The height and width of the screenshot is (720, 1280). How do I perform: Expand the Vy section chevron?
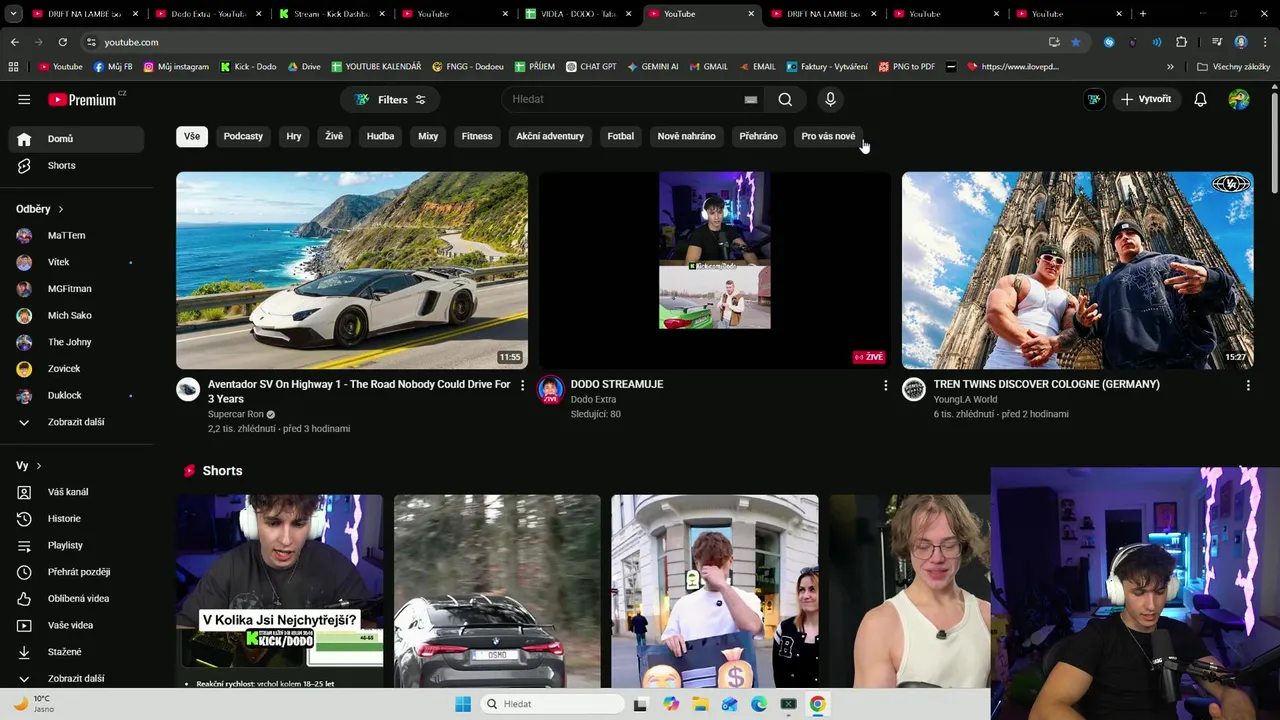pos(39,466)
